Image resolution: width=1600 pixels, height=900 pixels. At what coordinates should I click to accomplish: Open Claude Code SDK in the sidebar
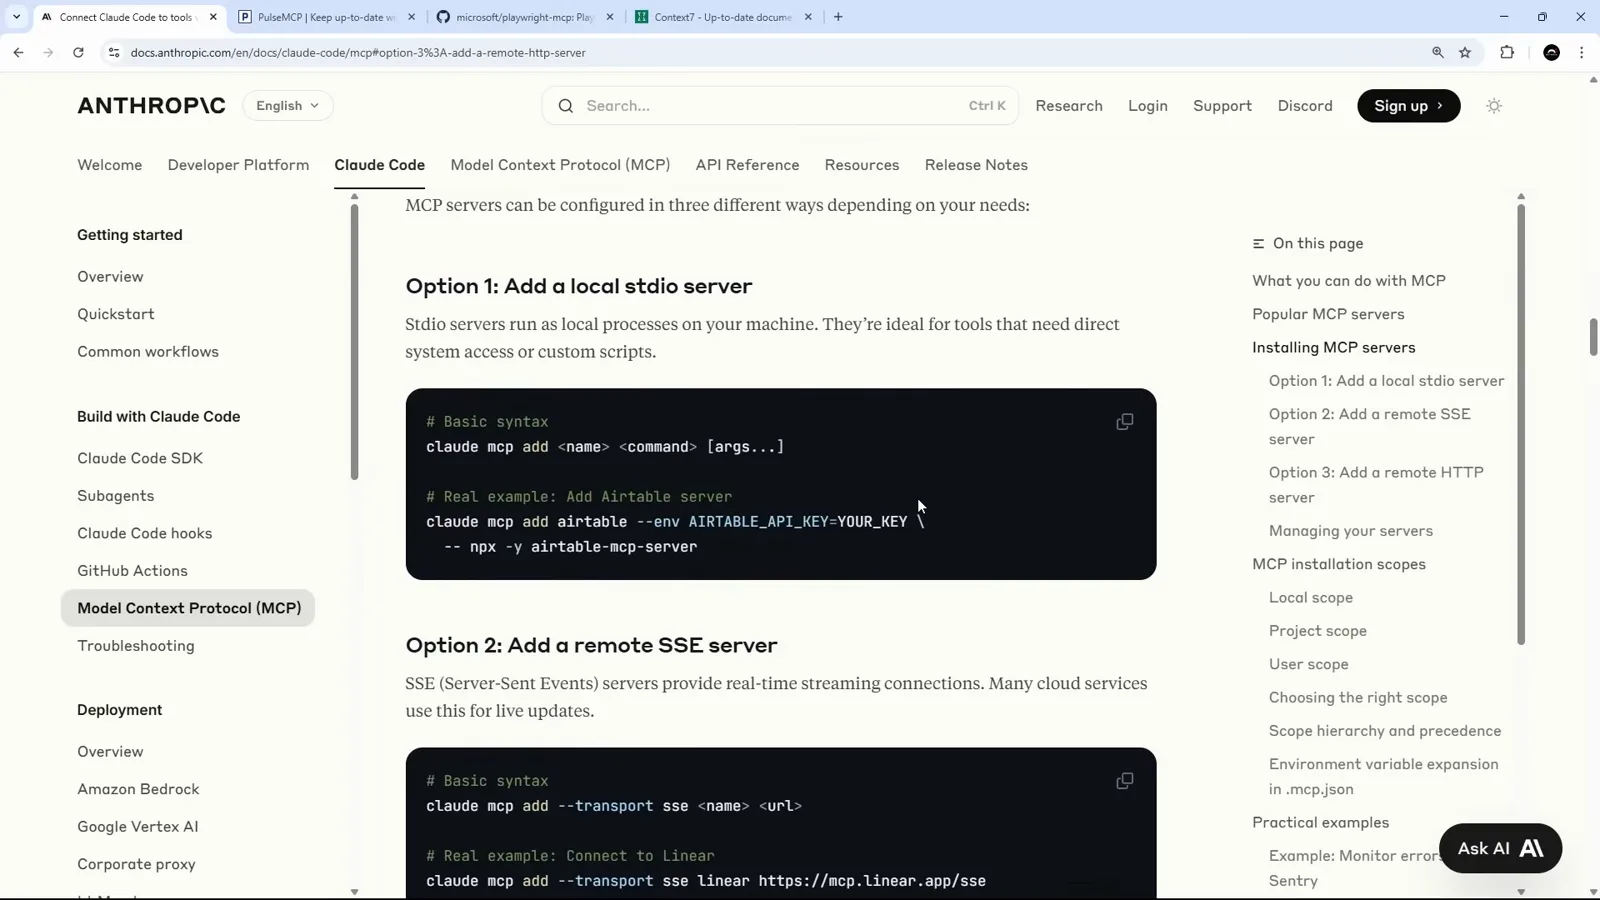[140, 458]
